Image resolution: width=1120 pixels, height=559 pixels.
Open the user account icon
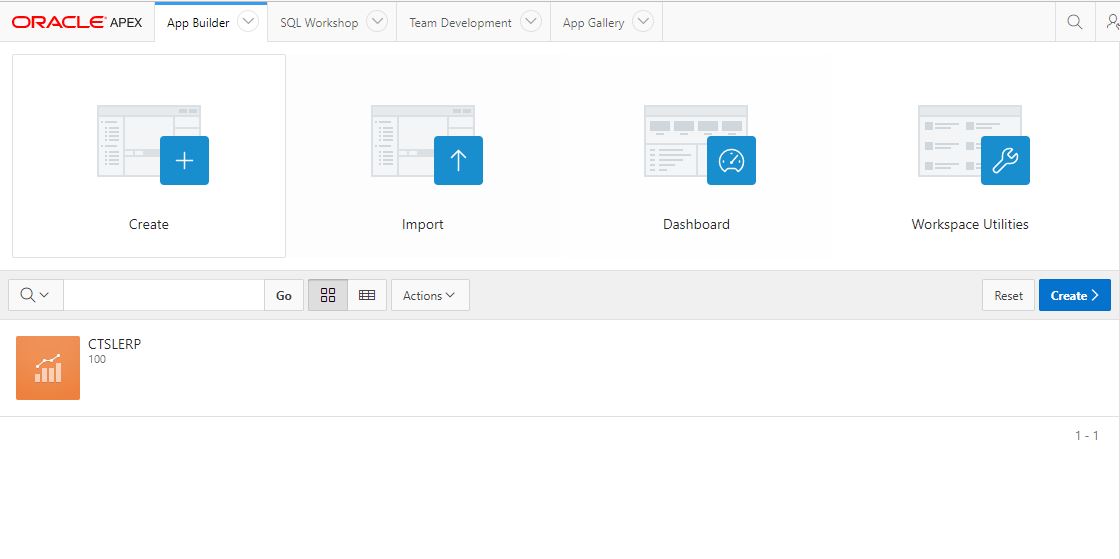[x=1111, y=22]
